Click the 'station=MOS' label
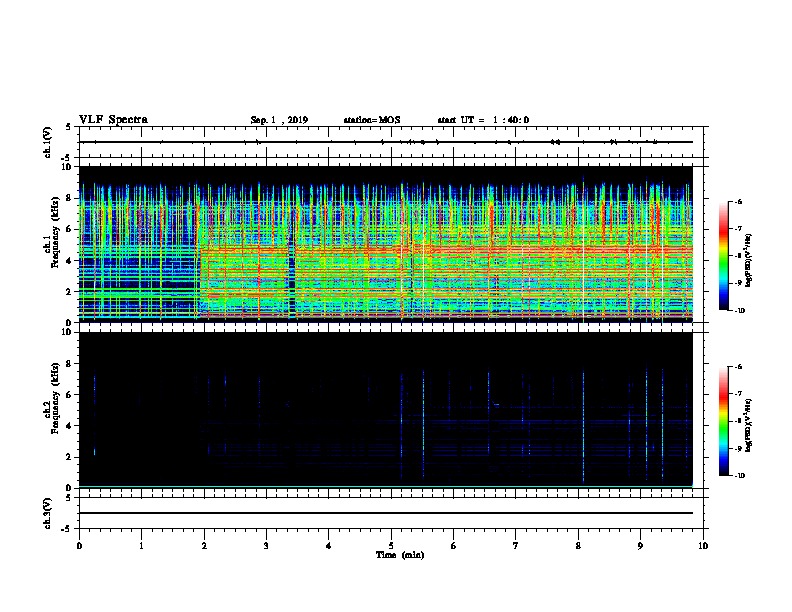This screenshot has width=792, height=612. click(x=372, y=120)
